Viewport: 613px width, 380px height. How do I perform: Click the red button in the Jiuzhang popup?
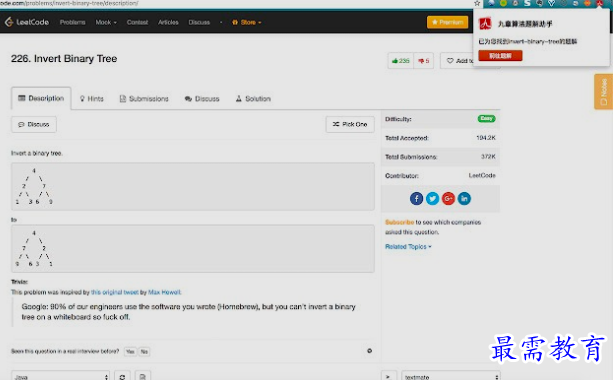500,56
